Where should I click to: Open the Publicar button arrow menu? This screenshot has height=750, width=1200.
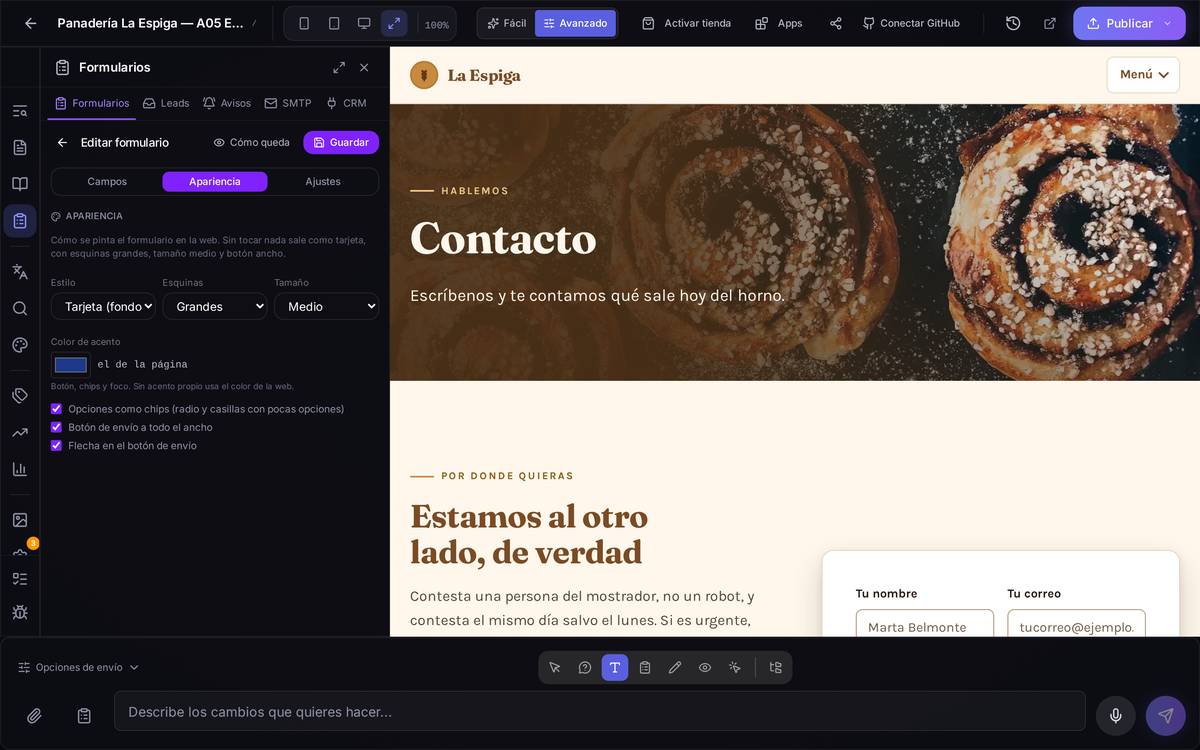pyautogui.click(x=1167, y=23)
